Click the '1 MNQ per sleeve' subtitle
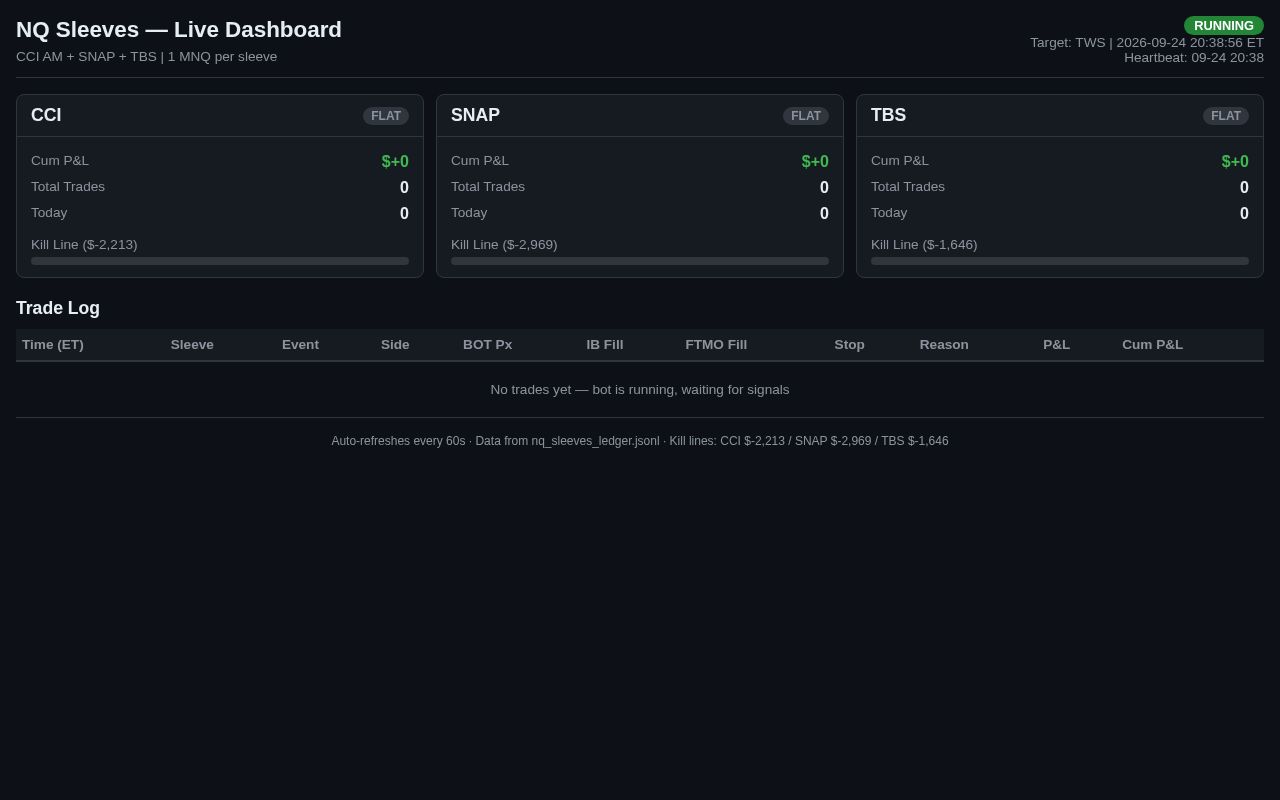 pyautogui.click(x=222, y=57)
